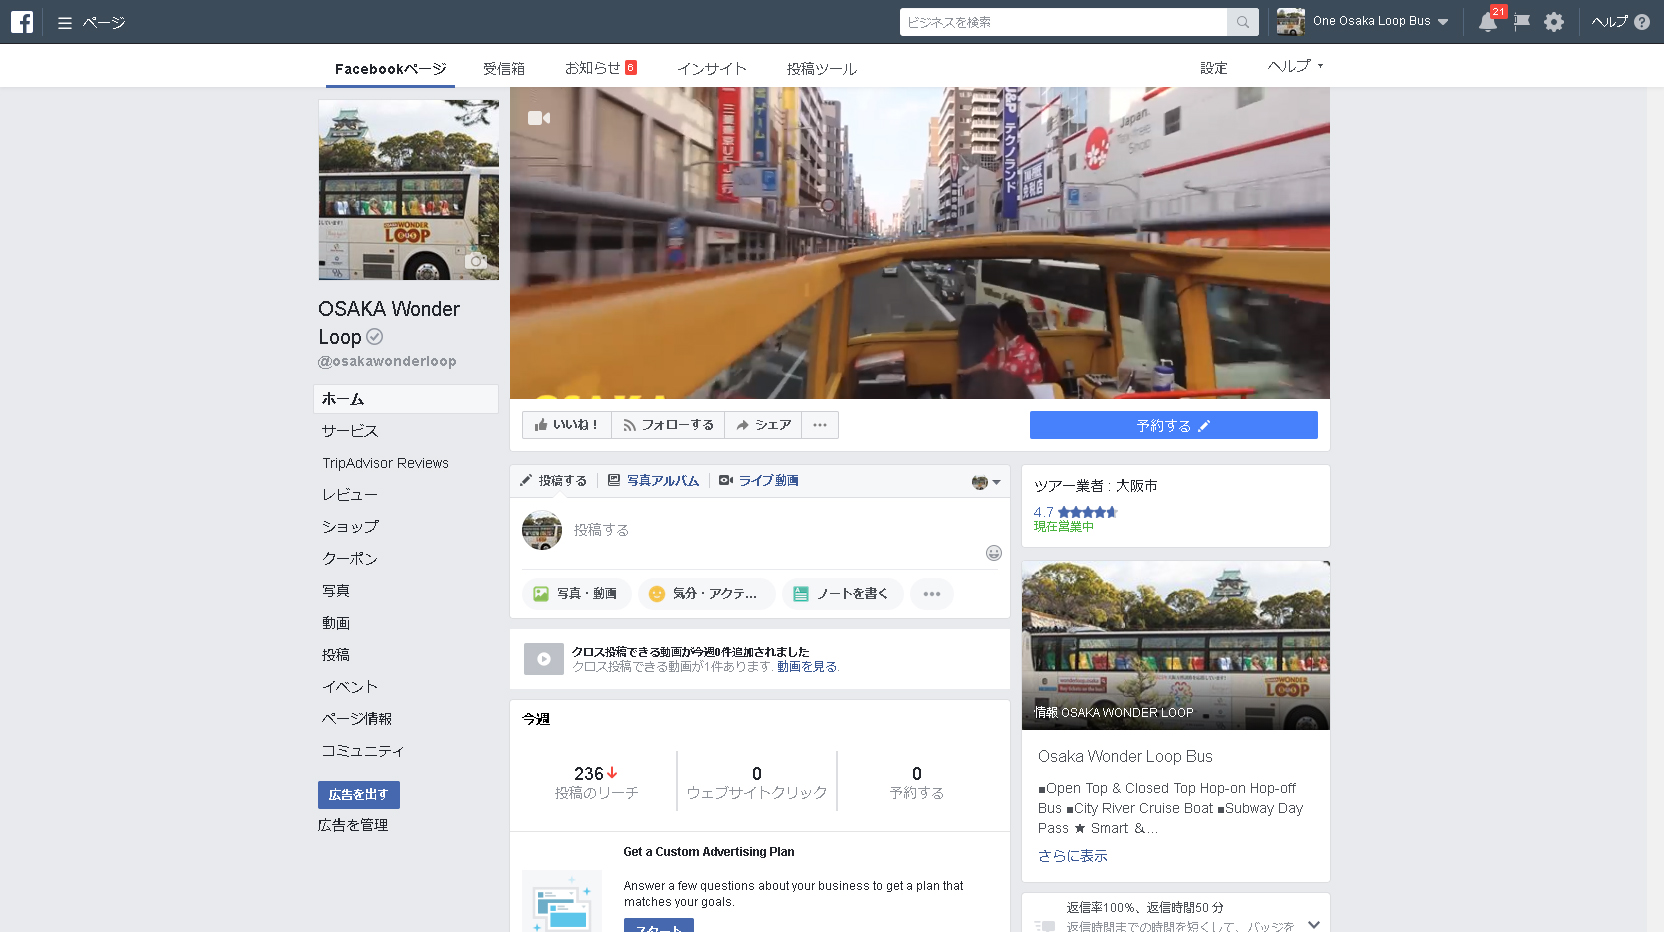This screenshot has width=1664, height=932.
Task: Click the いいね! like button
Action: [x=566, y=425]
